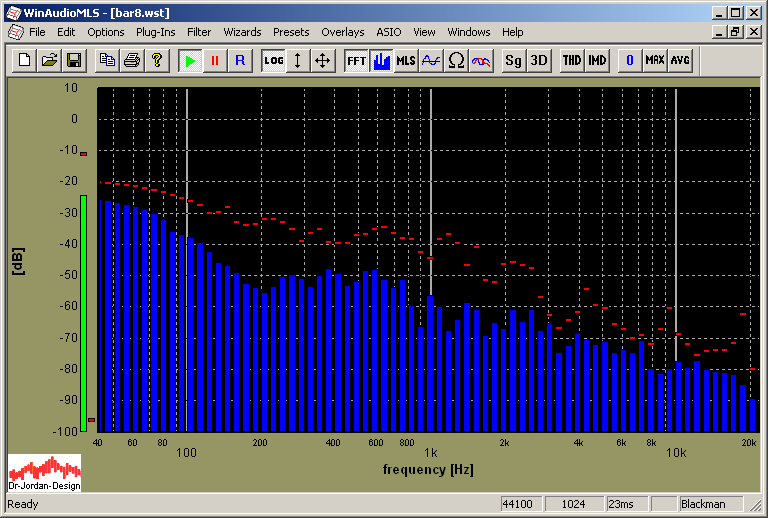Click the green input level meter
The height and width of the screenshot is (518, 768).
[84, 310]
